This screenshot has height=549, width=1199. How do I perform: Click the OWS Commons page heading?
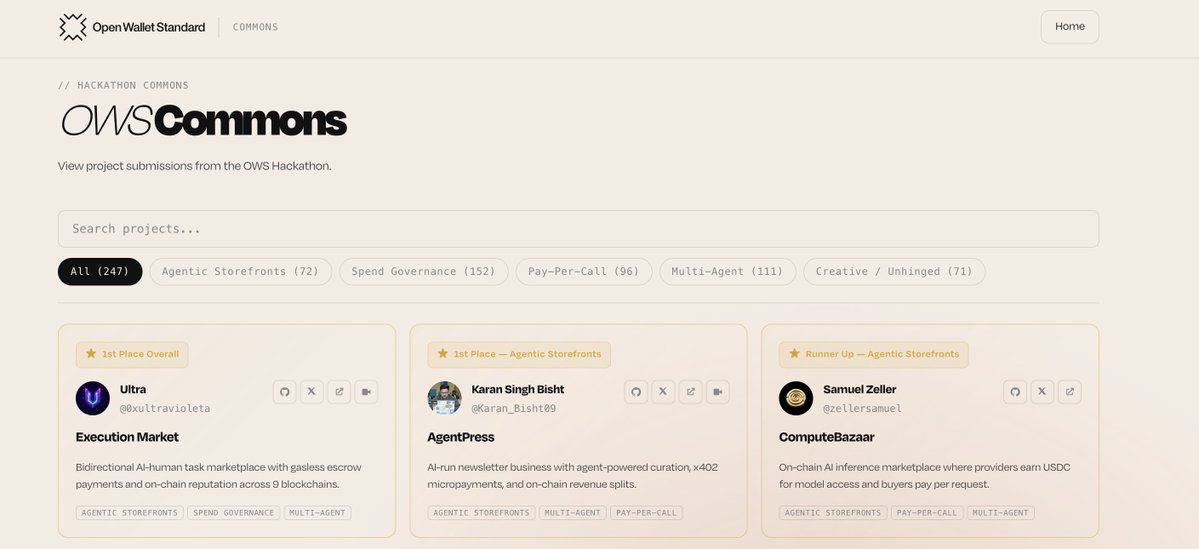[x=203, y=121]
